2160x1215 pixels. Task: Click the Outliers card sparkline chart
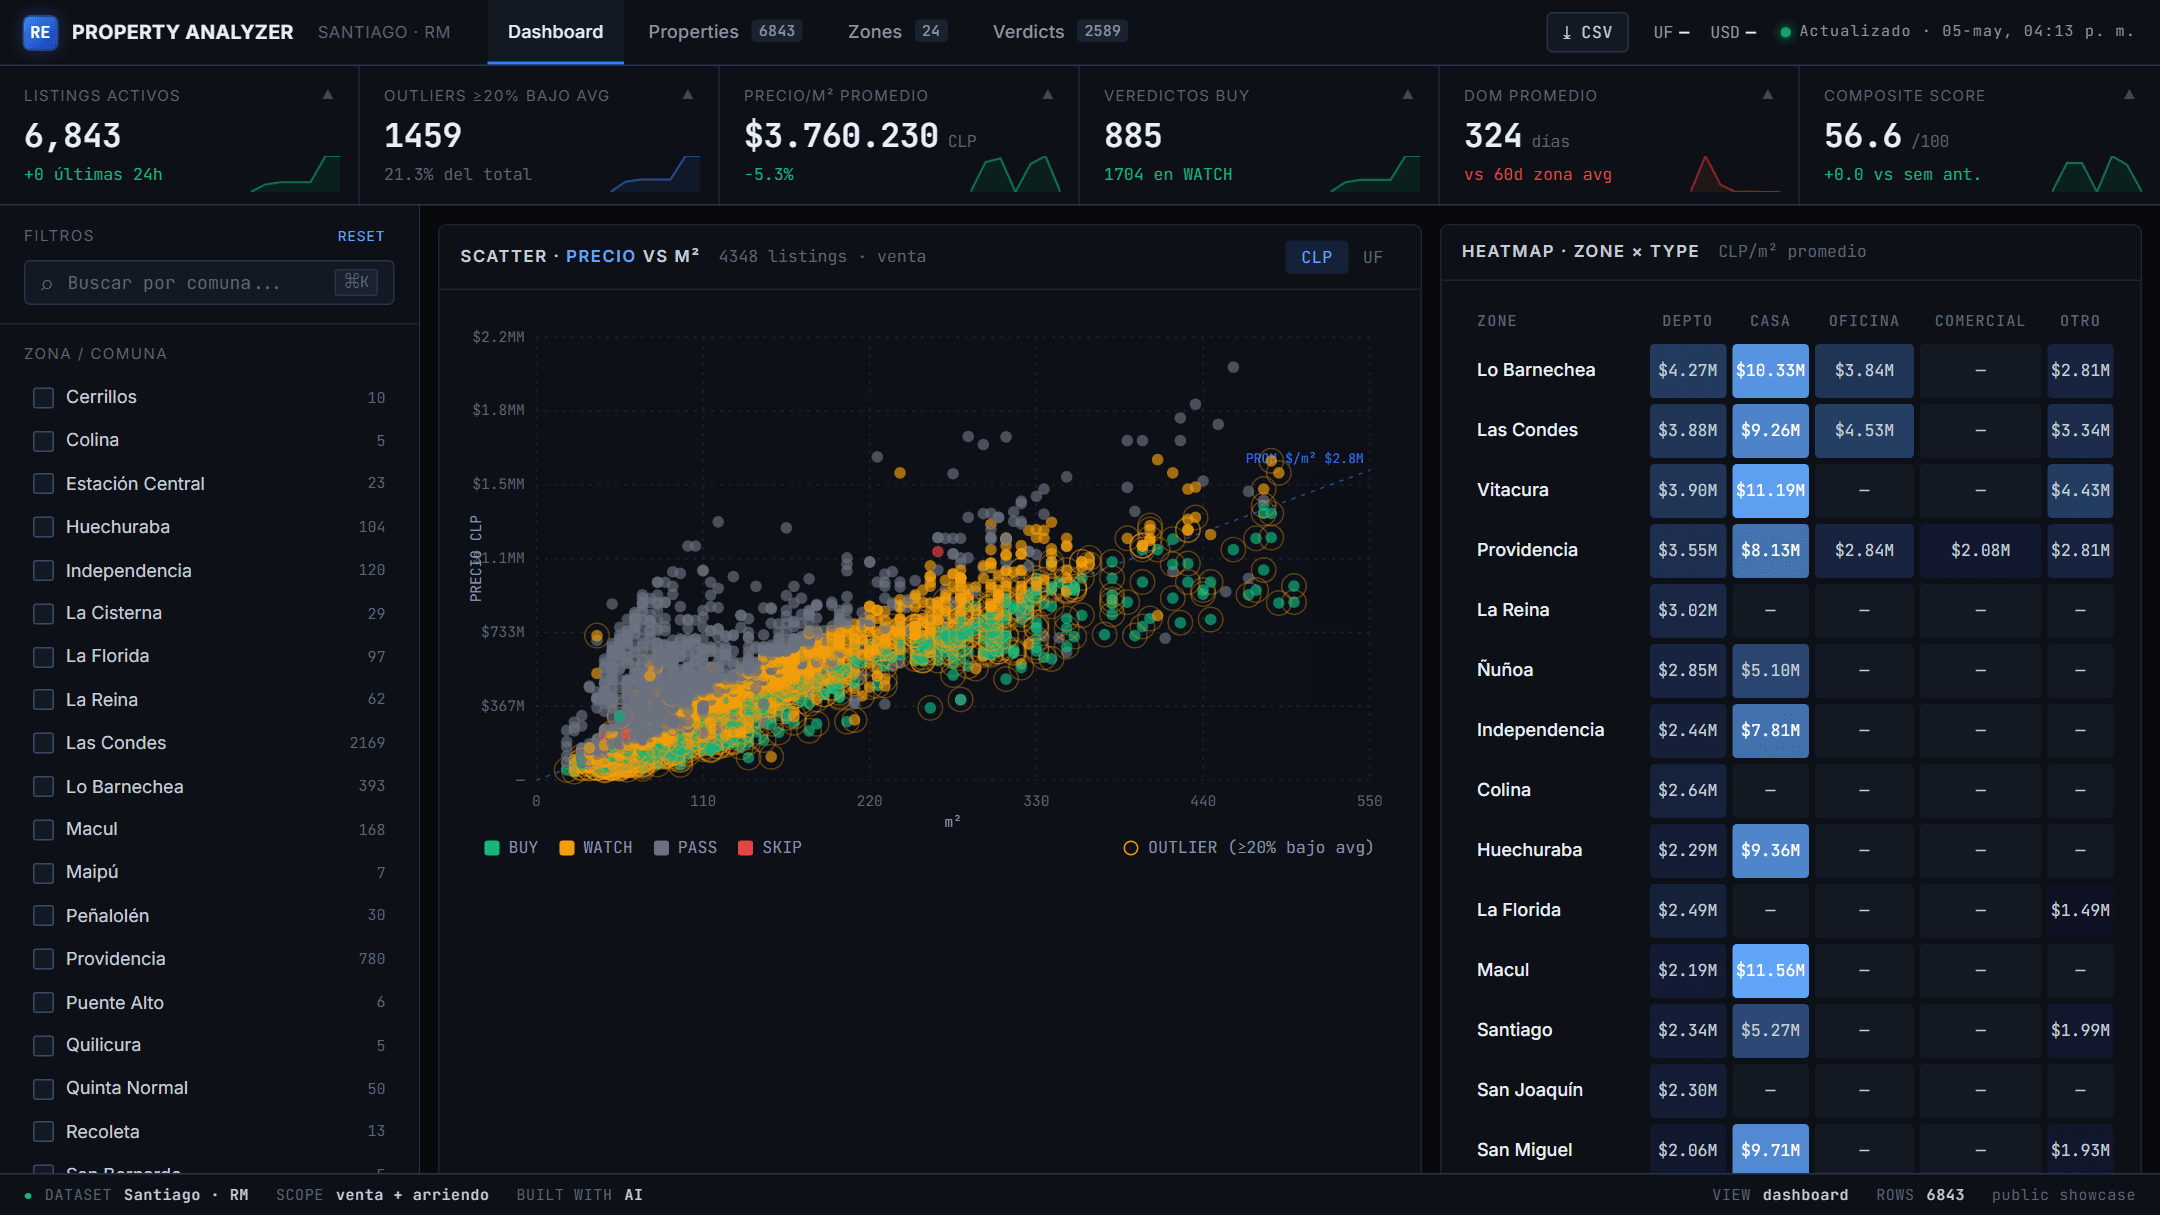coord(655,173)
